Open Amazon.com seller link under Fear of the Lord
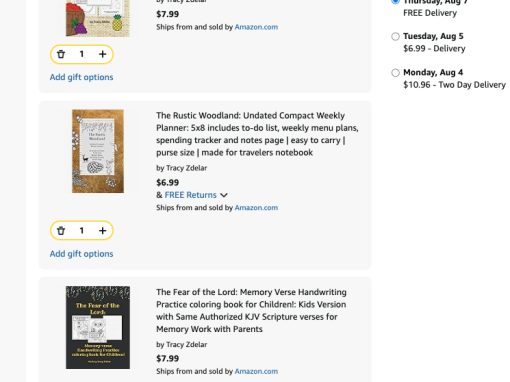 pyautogui.click(x=256, y=371)
